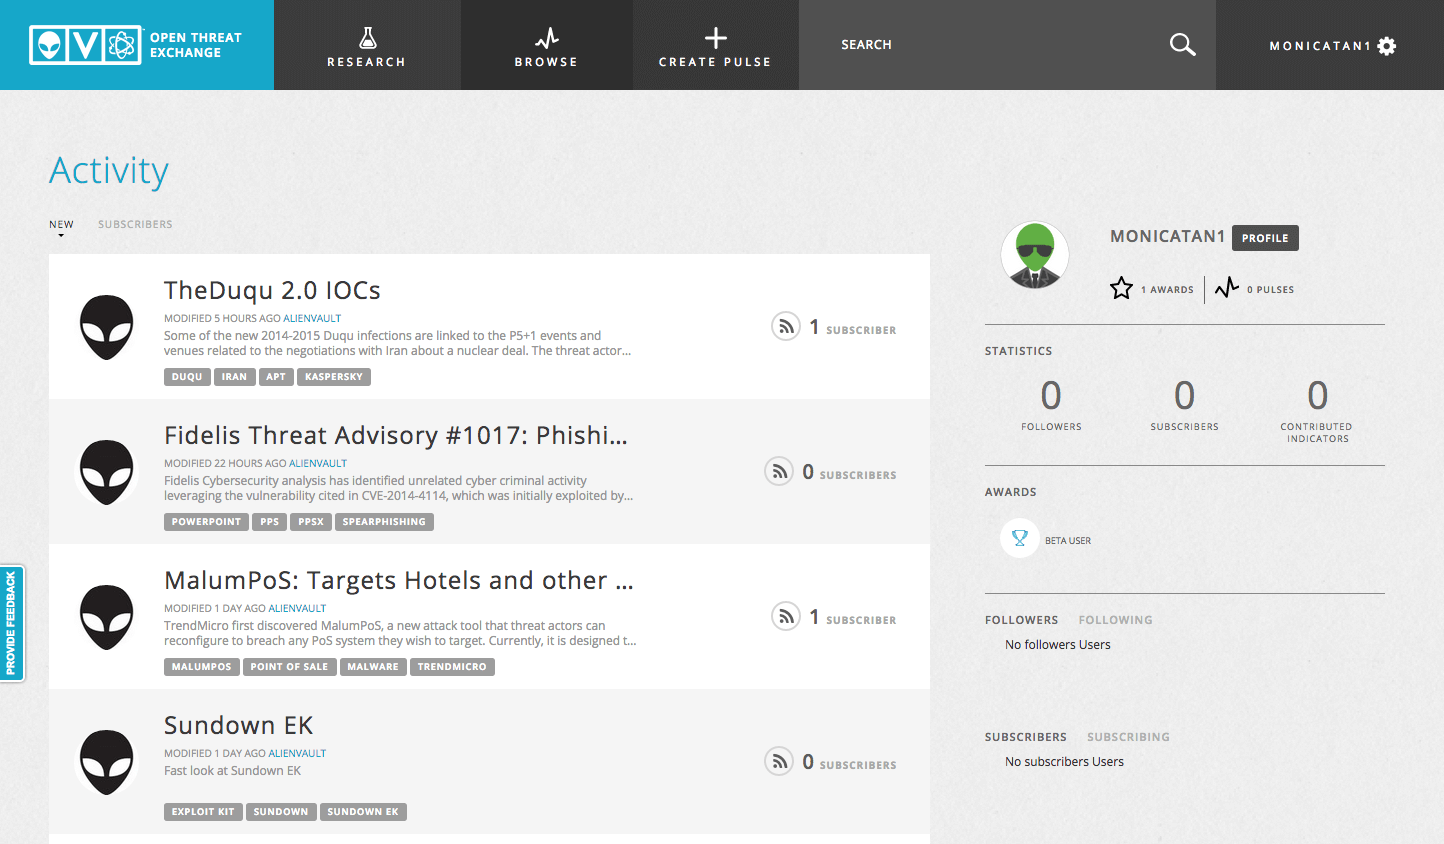Viewport: 1444px width, 844px height.
Task: Subscribe using the RSS icon on Fidelis Threat Advisory
Action: (779, 471)
